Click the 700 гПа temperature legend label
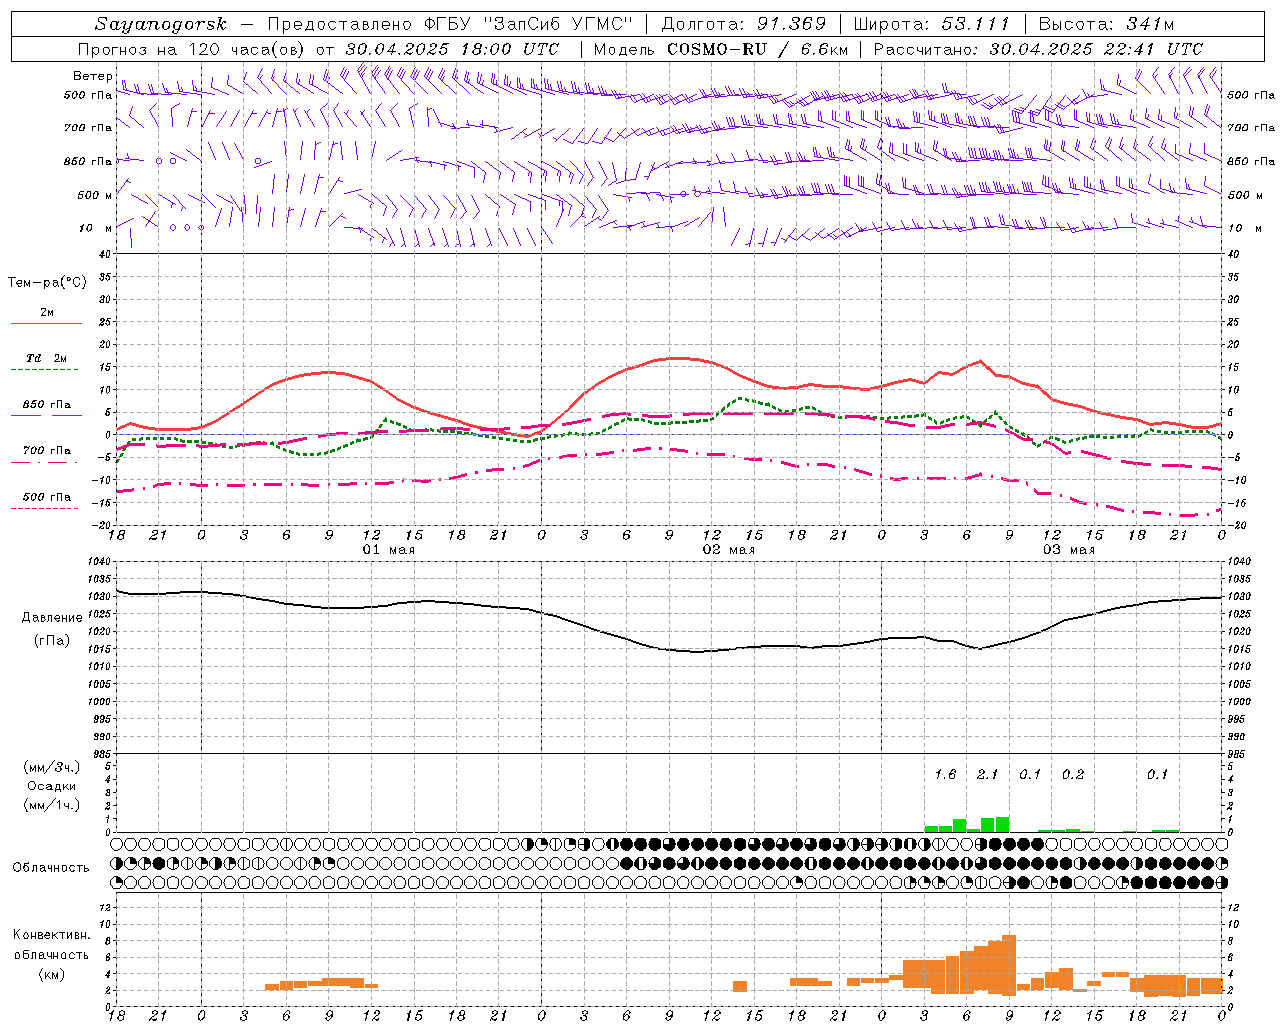1280x1024 pixels. click(x=47, y=450)
